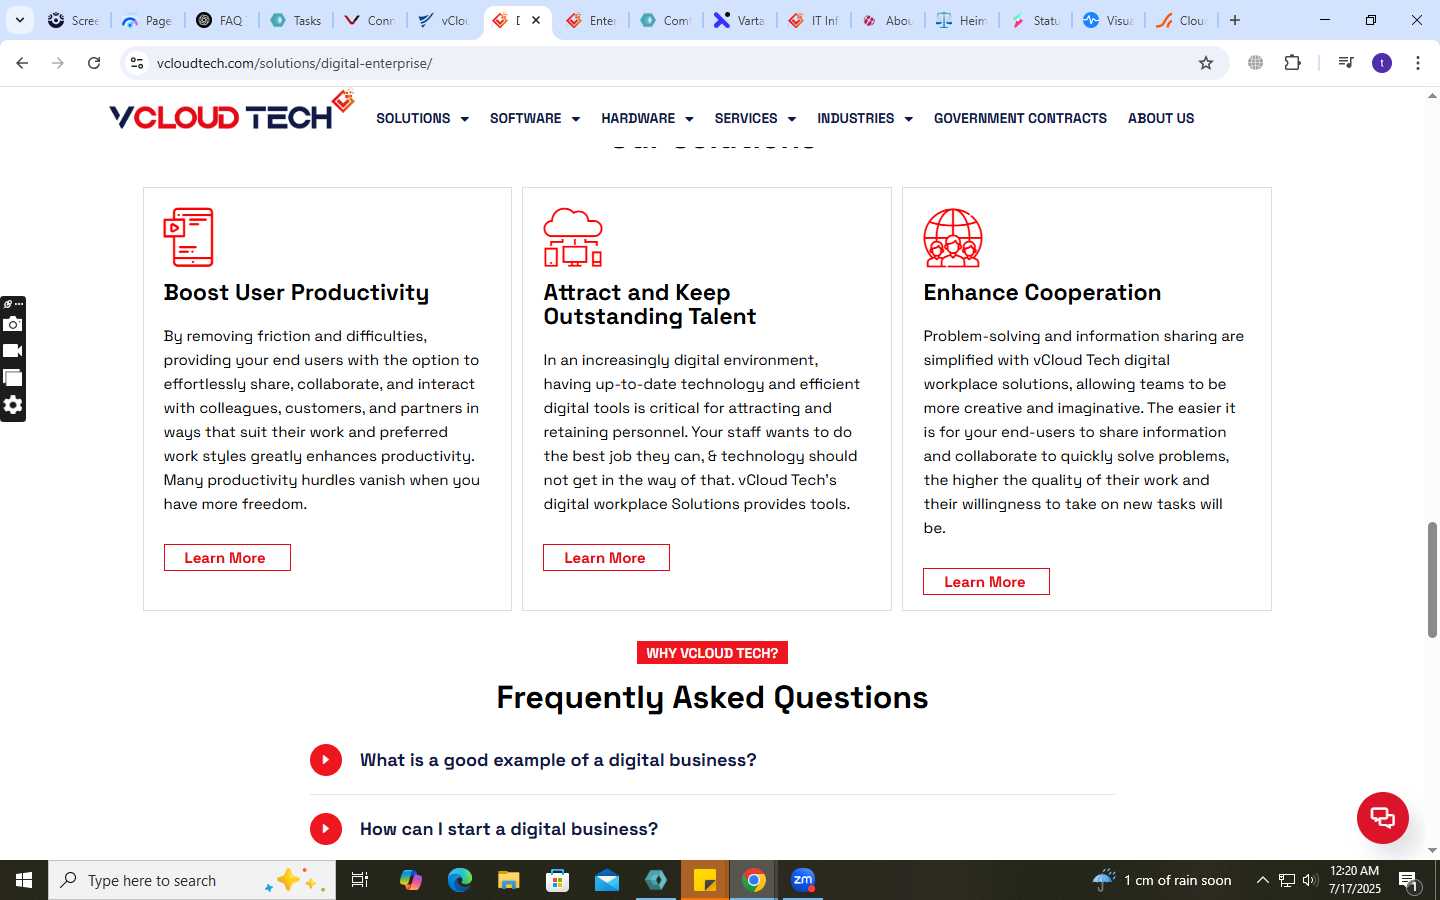Image resolution: width=1440 pixels, height=900 pixels.
Task: Show hidden system tray icons chevron
Action: coord(1262,880)
